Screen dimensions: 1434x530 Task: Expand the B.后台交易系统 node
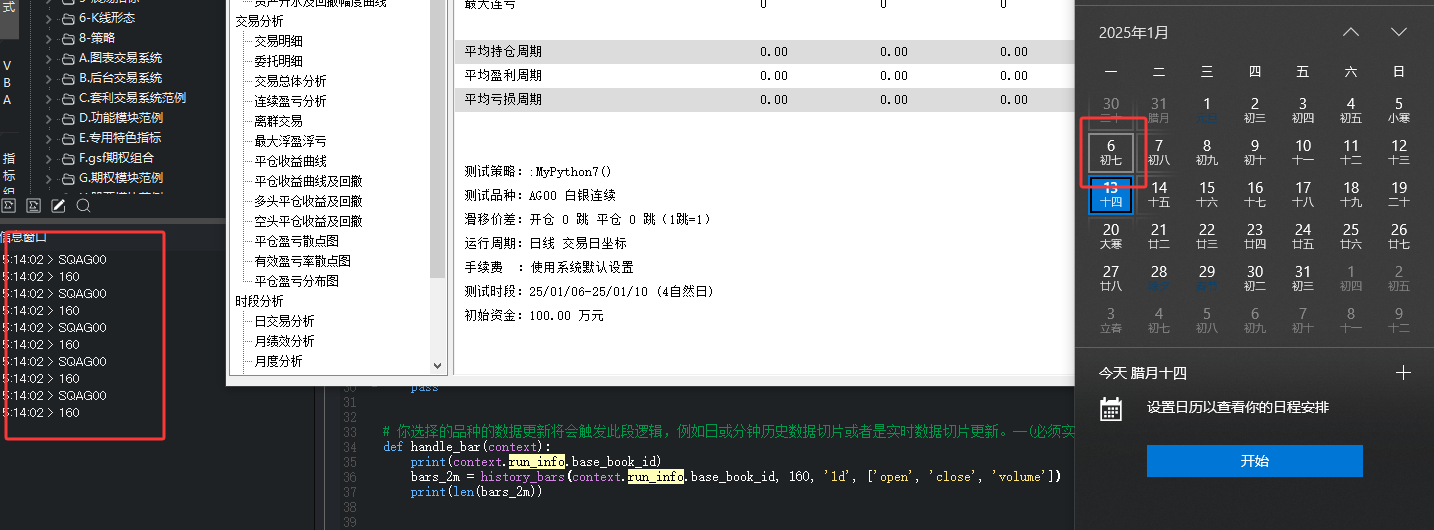[x=49, y=78]
